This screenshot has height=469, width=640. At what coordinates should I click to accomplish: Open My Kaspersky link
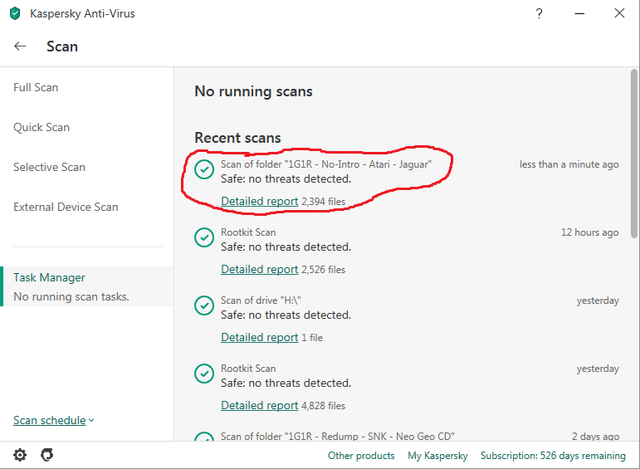tap(438, 456)
